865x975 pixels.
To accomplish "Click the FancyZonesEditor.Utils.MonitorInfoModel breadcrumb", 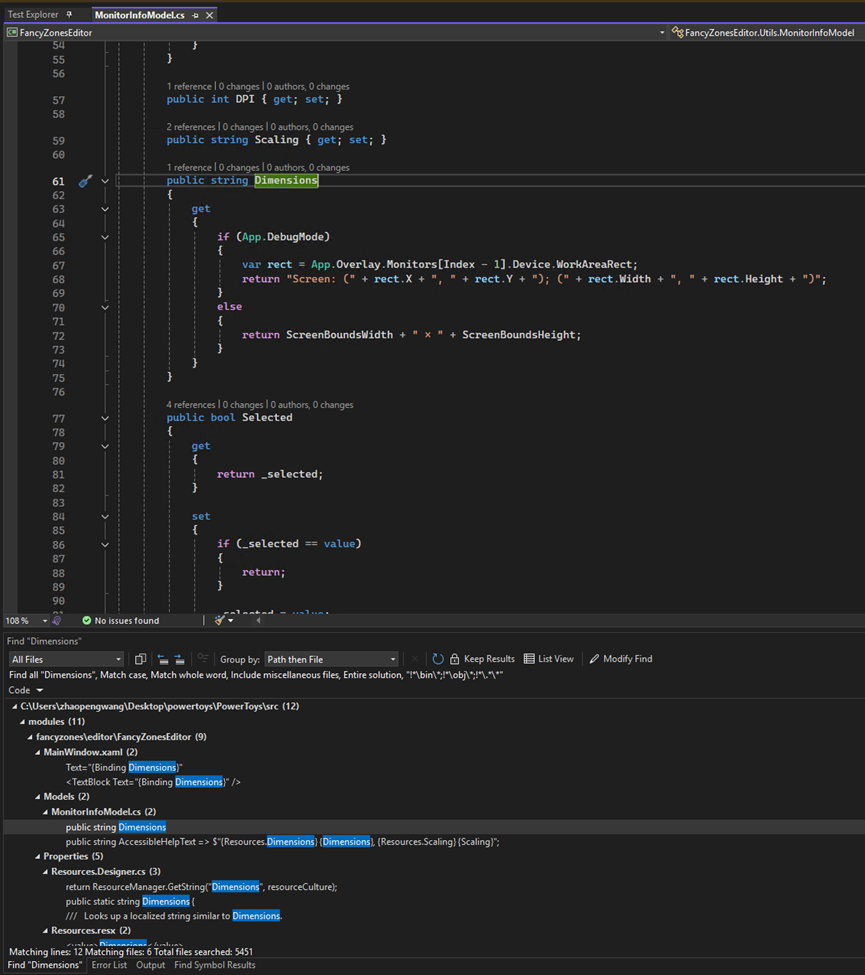I will click(x=770, y=32).
